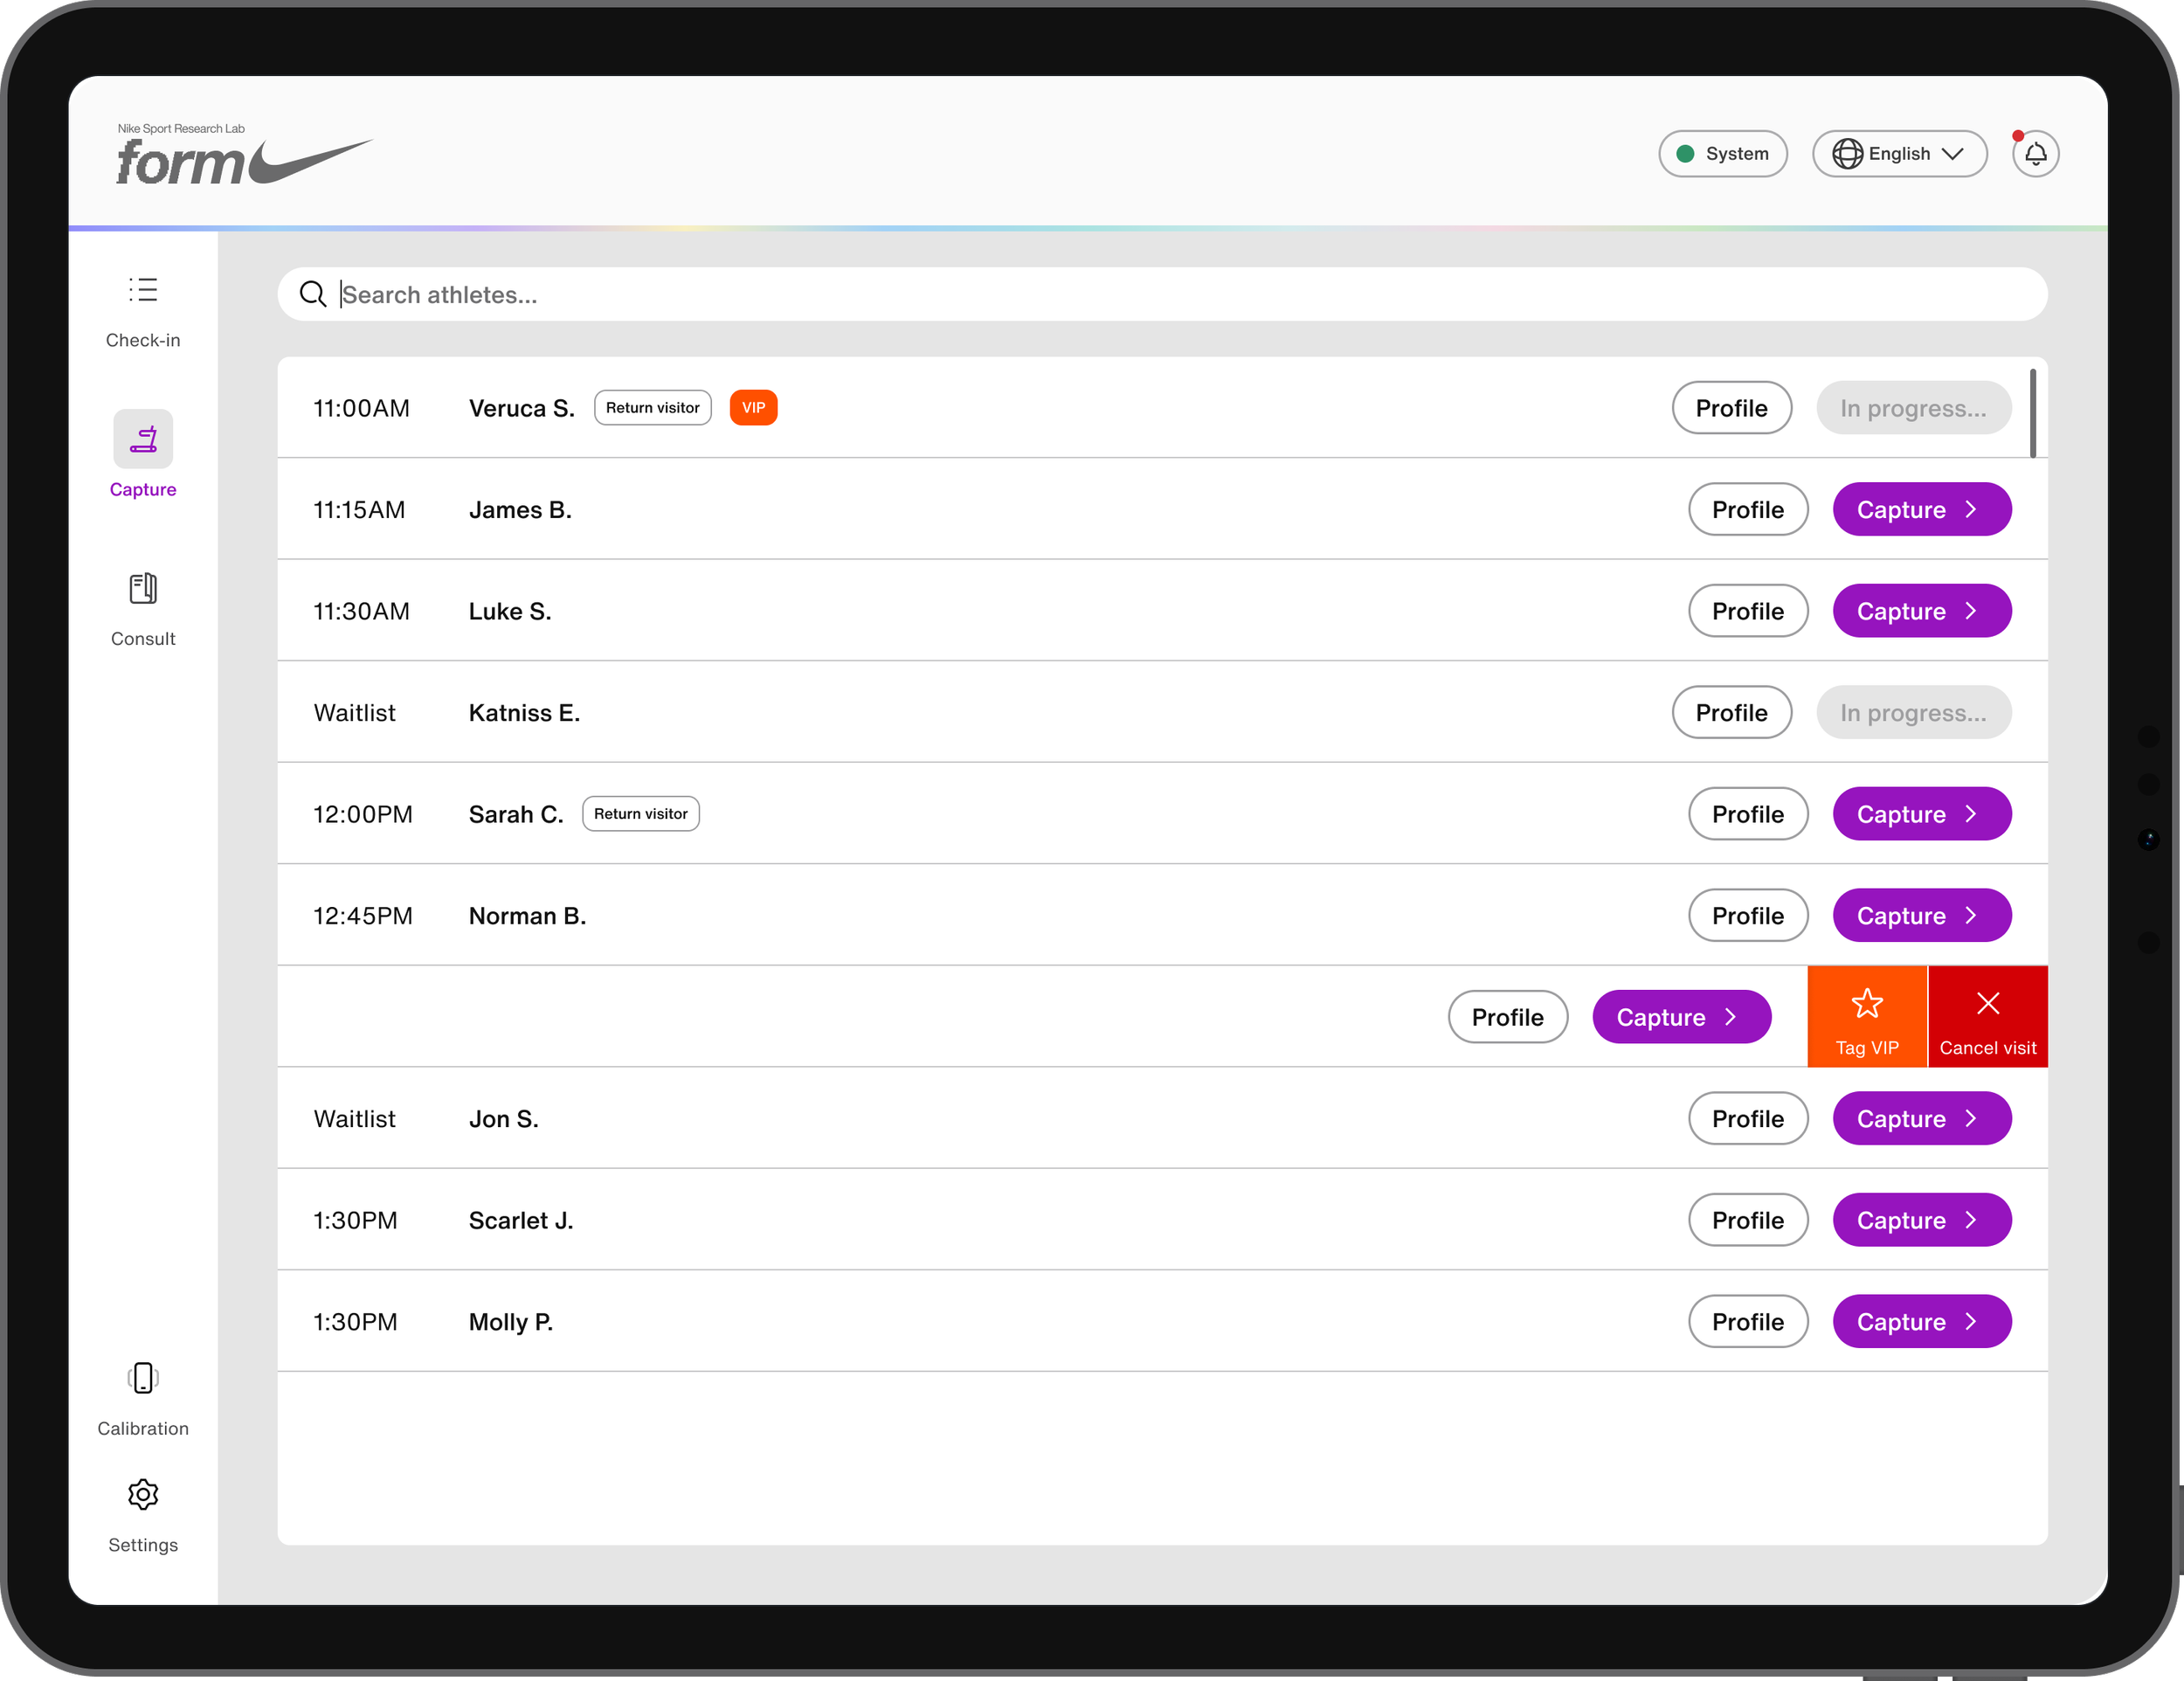Screen dimensions: 2184x1681
Task: Click Return visitor tag on Veruca S.
Action: 652,408
